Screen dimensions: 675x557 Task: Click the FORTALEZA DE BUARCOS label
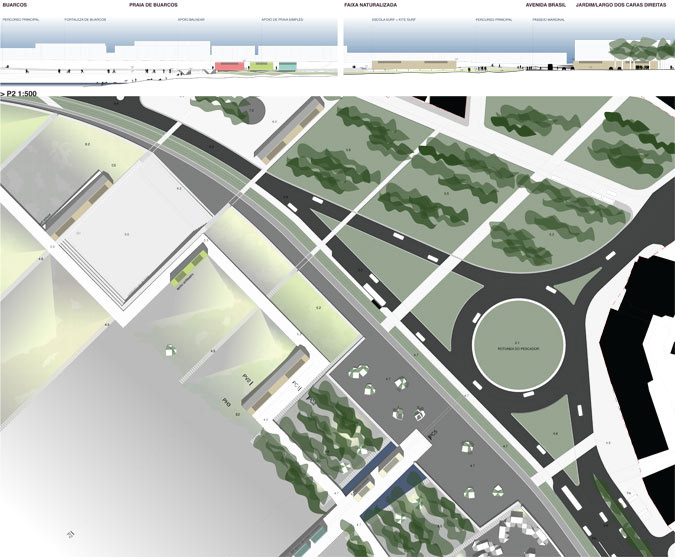(x=85, y=20)
